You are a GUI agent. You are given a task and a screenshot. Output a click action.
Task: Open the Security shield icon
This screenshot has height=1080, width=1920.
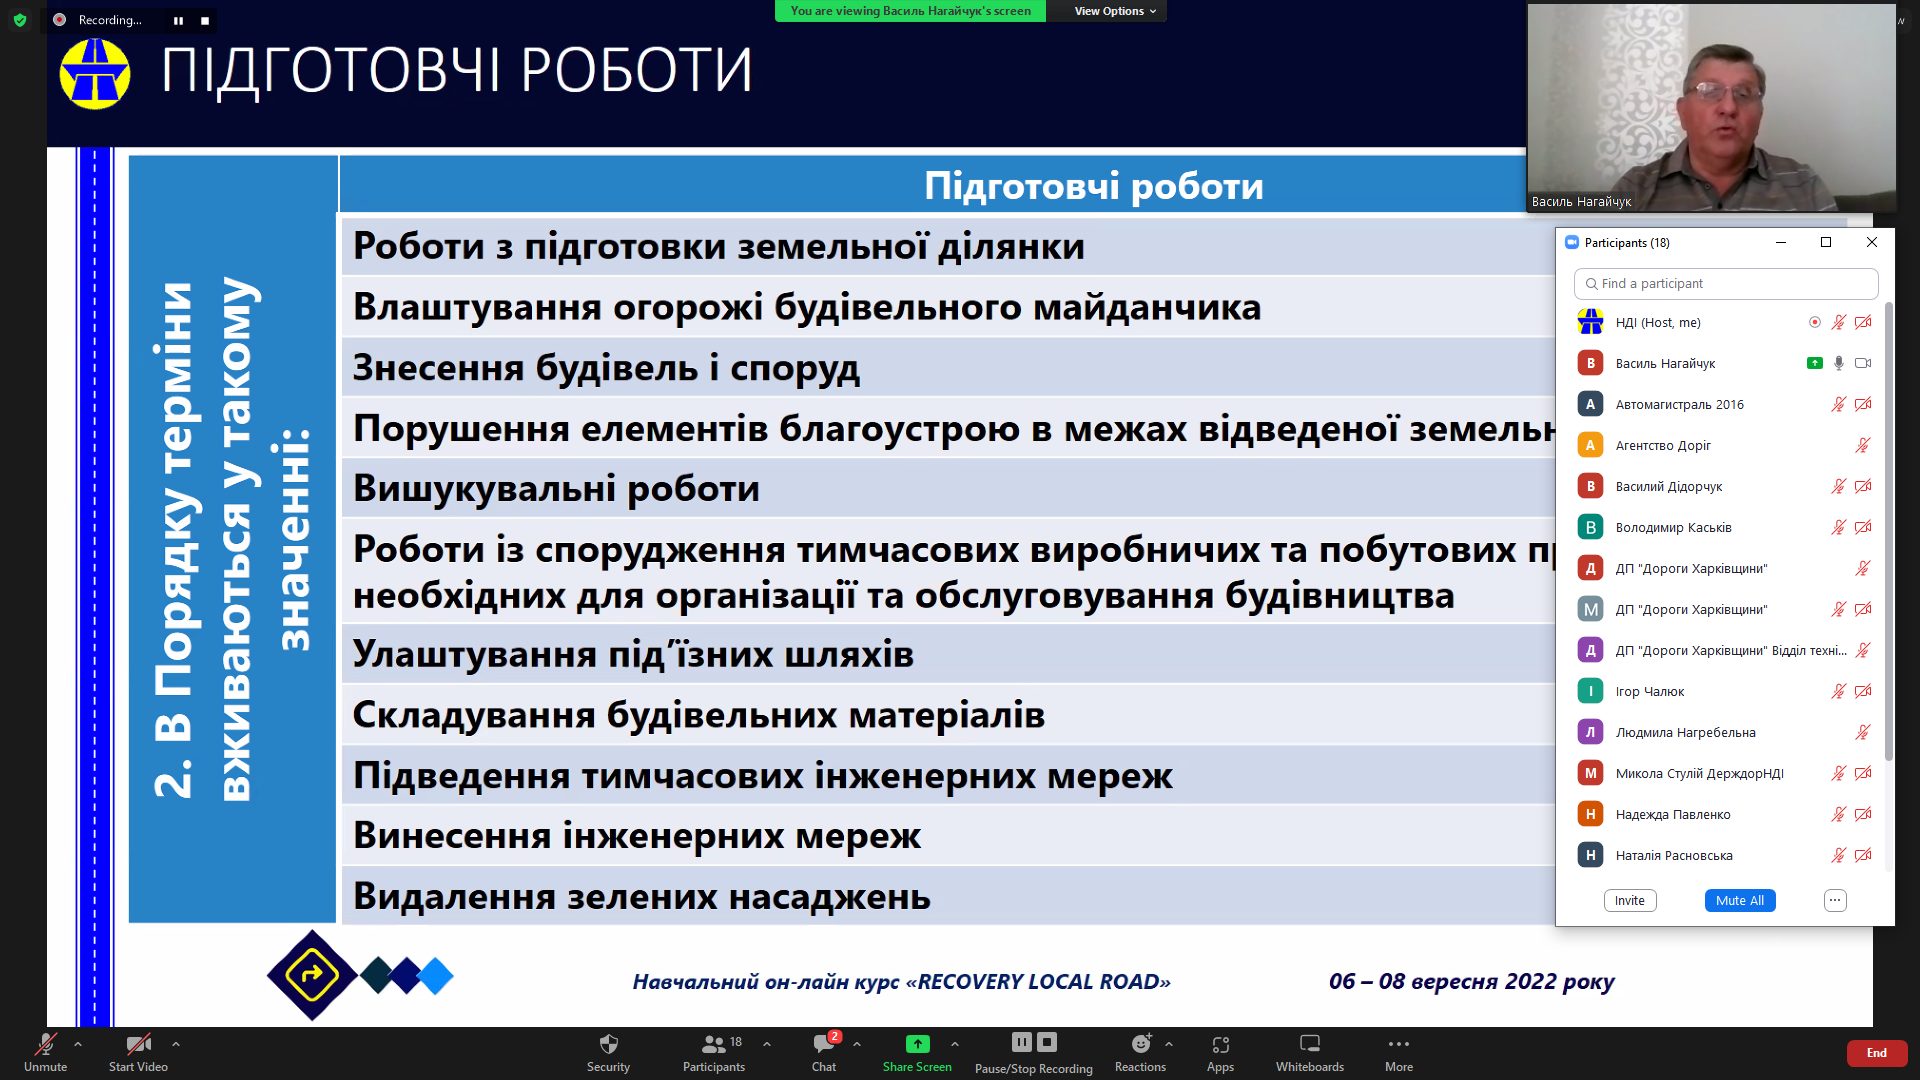[608, 1044]
